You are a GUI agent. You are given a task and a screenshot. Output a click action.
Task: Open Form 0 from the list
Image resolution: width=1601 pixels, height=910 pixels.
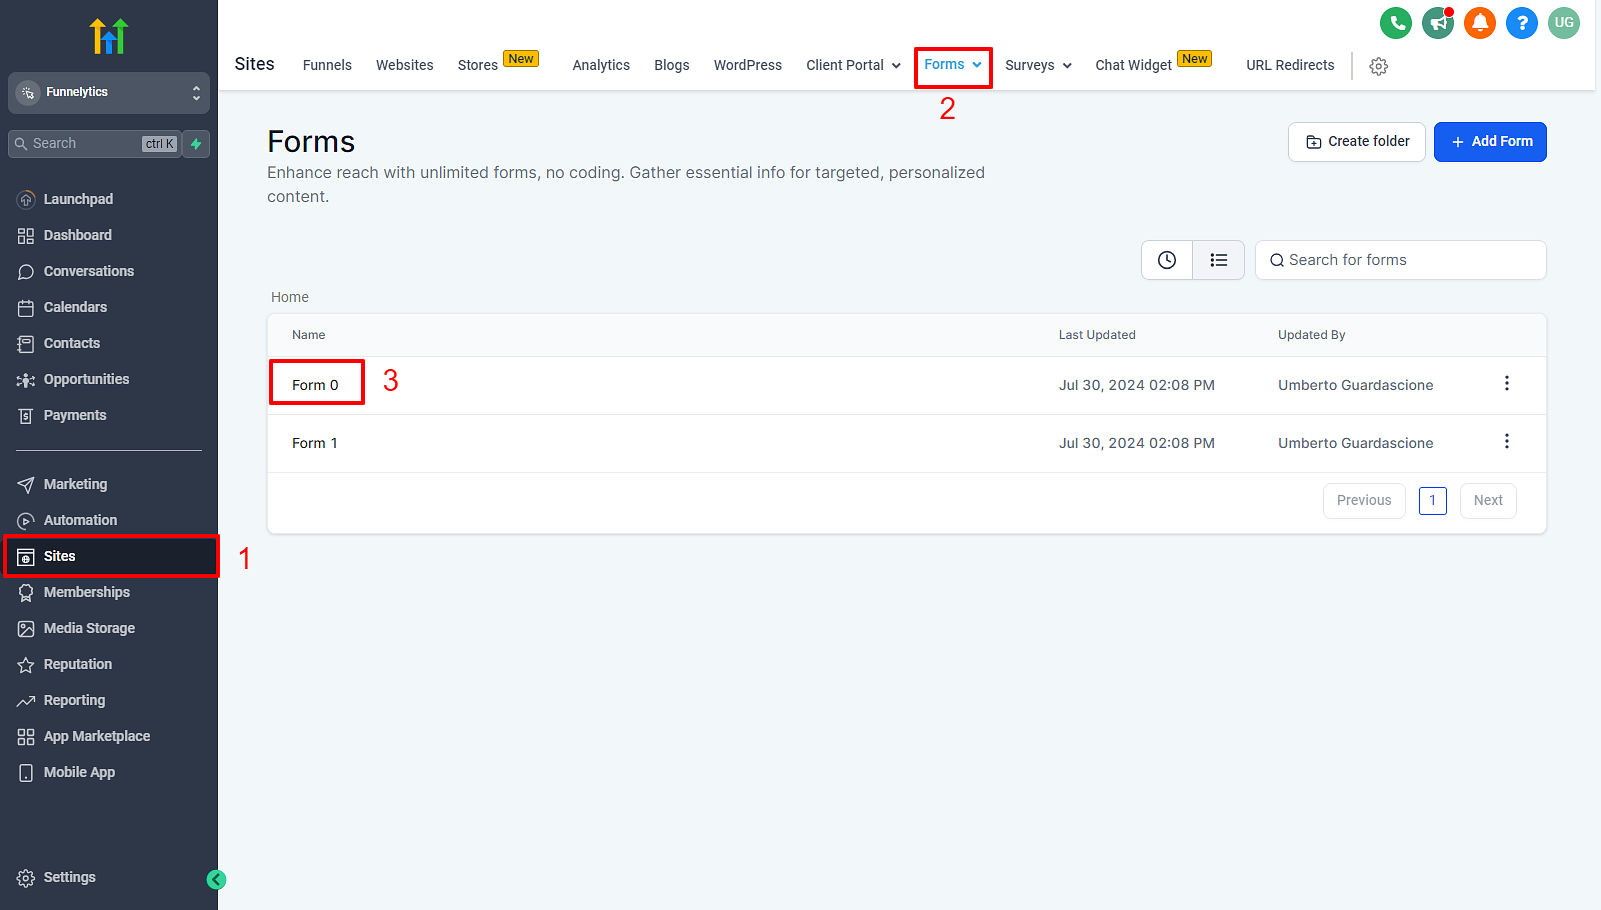(x=315, y=385)
